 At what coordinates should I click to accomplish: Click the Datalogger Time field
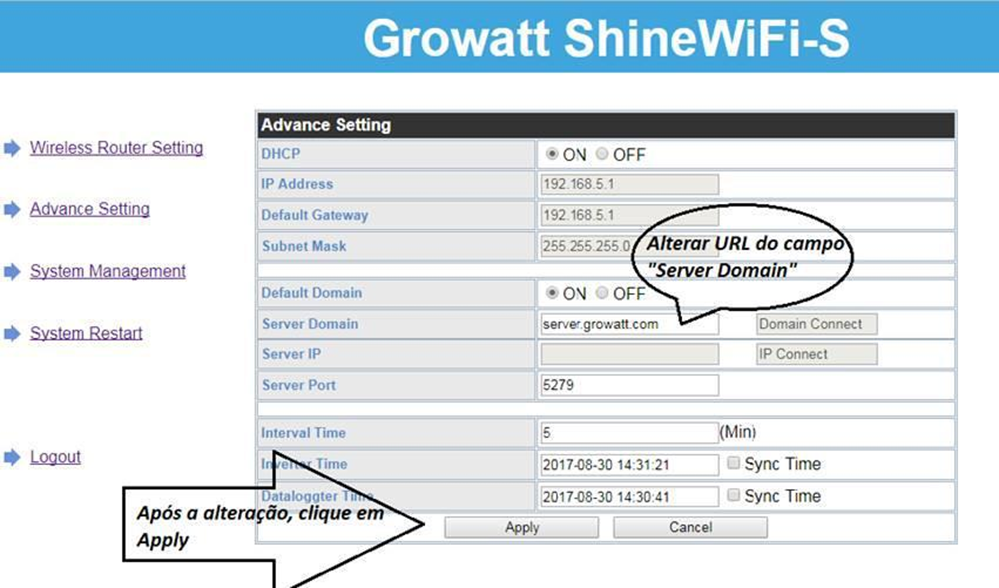tap(629, 496)
